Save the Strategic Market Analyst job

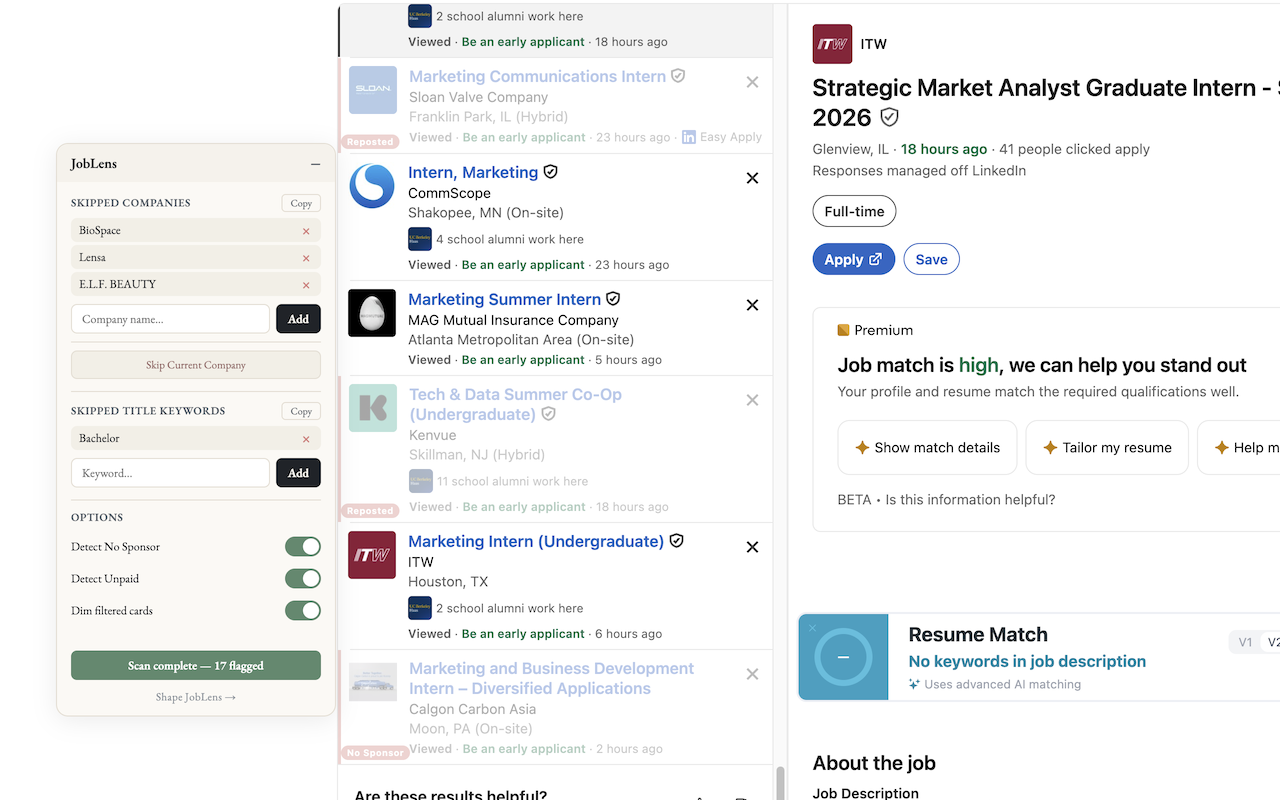click(931, 260)
